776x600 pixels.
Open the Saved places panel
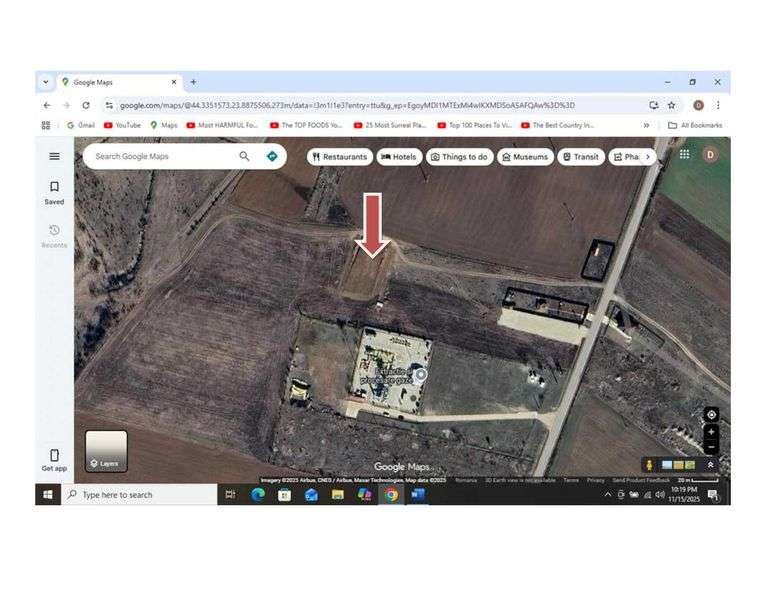(54, 193)
